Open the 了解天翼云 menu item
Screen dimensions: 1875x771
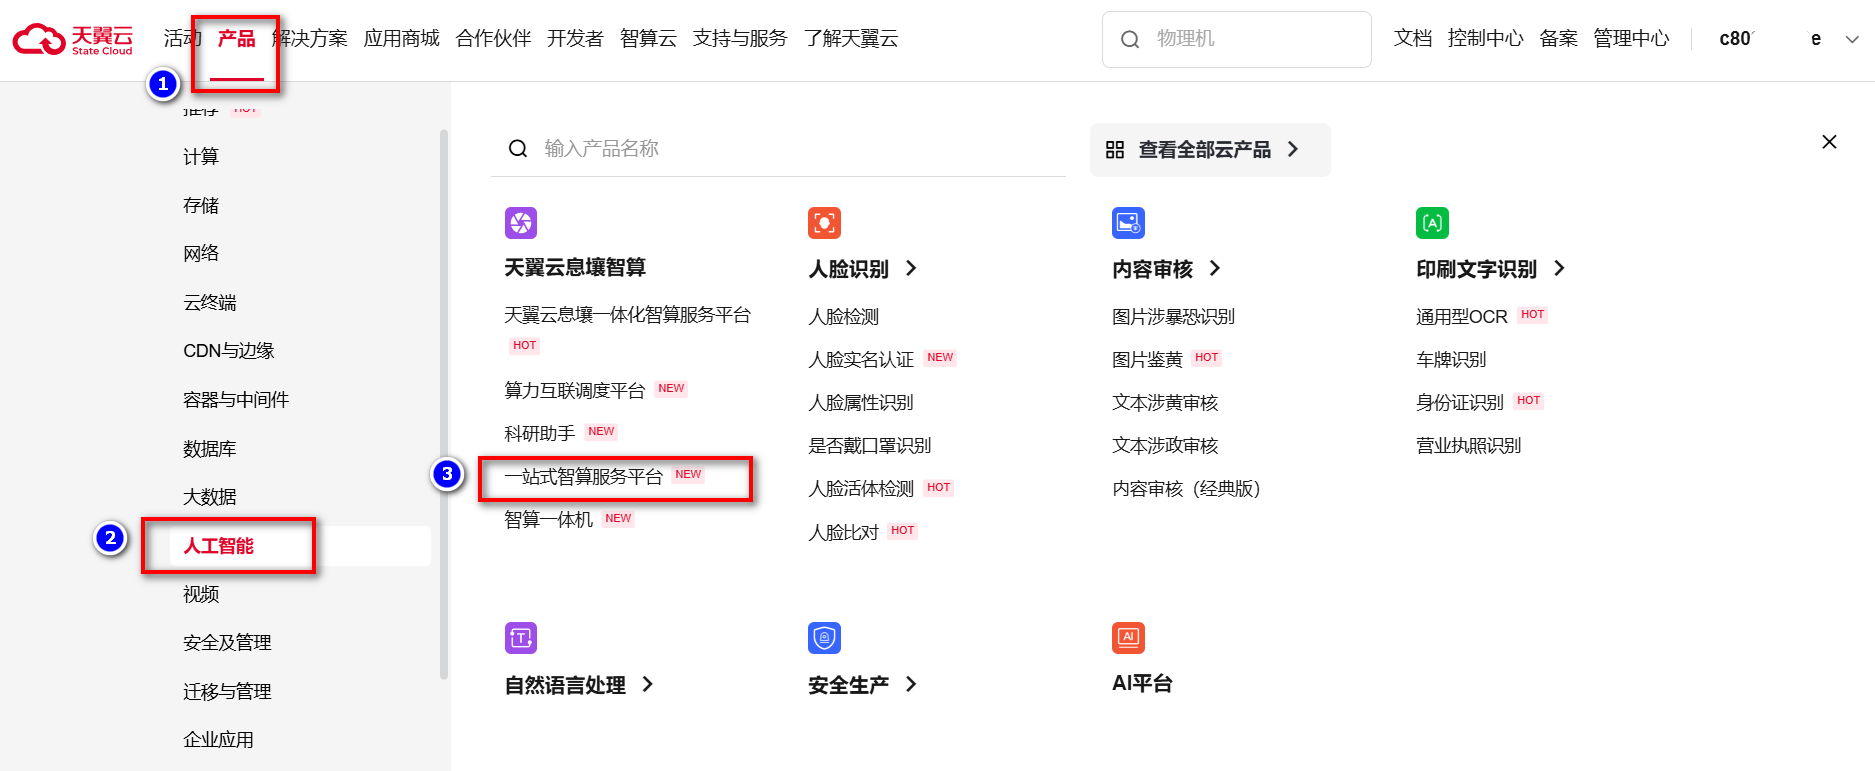851,39
